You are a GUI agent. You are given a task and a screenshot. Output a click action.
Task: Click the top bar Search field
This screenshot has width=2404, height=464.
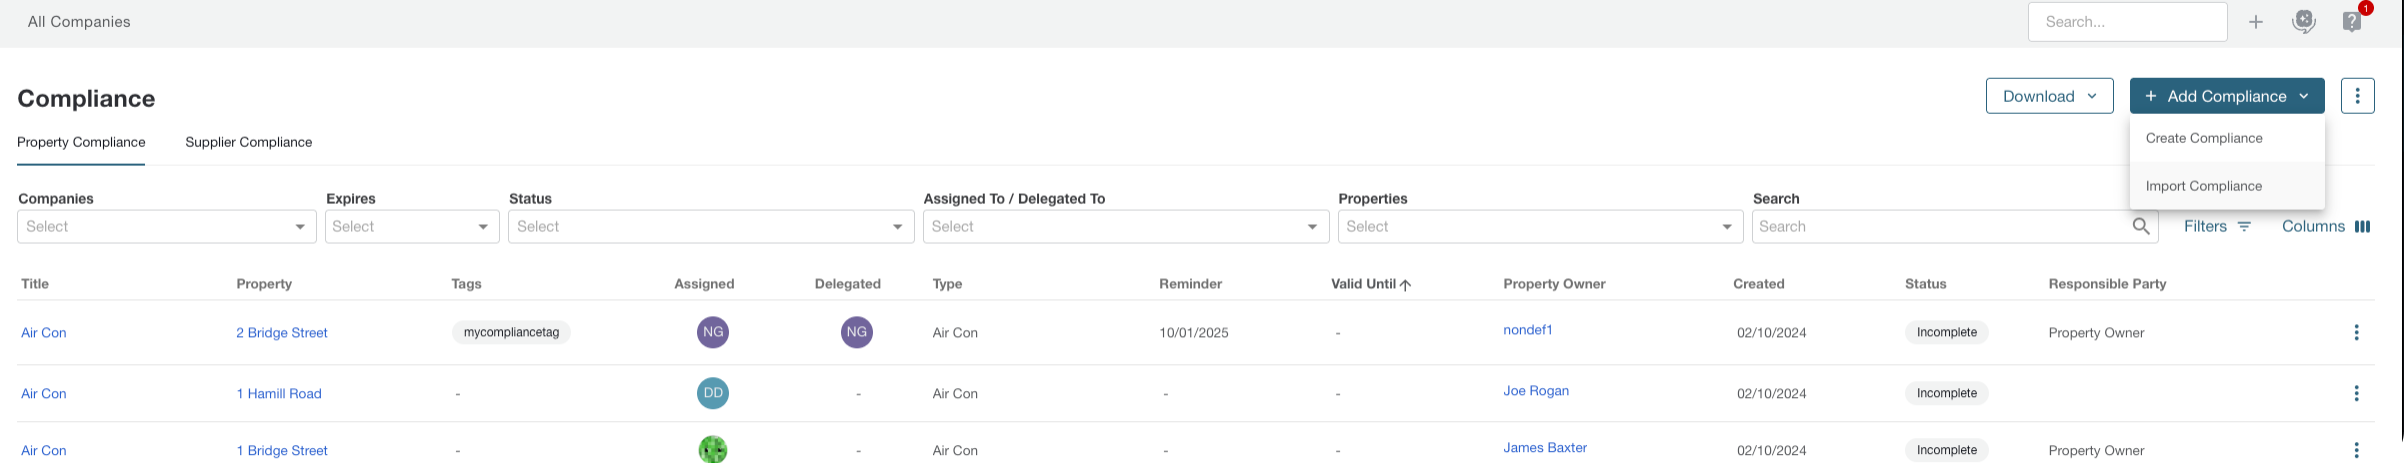[2126, 22]
